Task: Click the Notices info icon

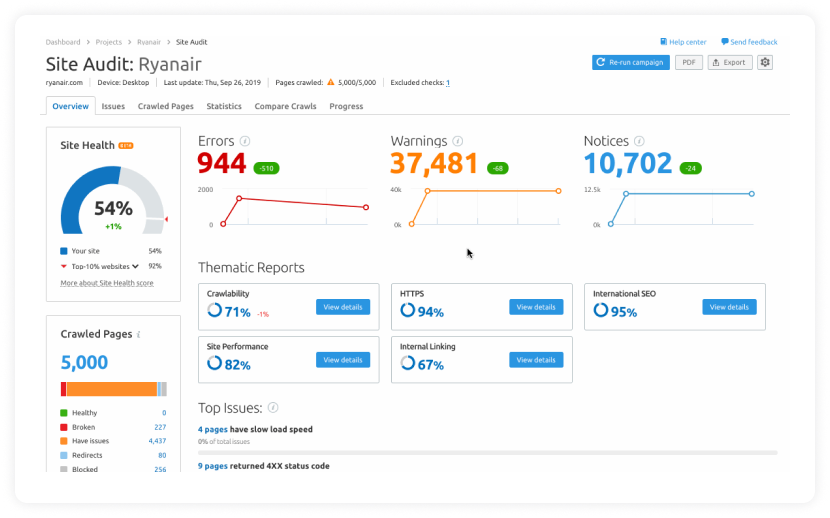Action: click(x=639, y=141)
